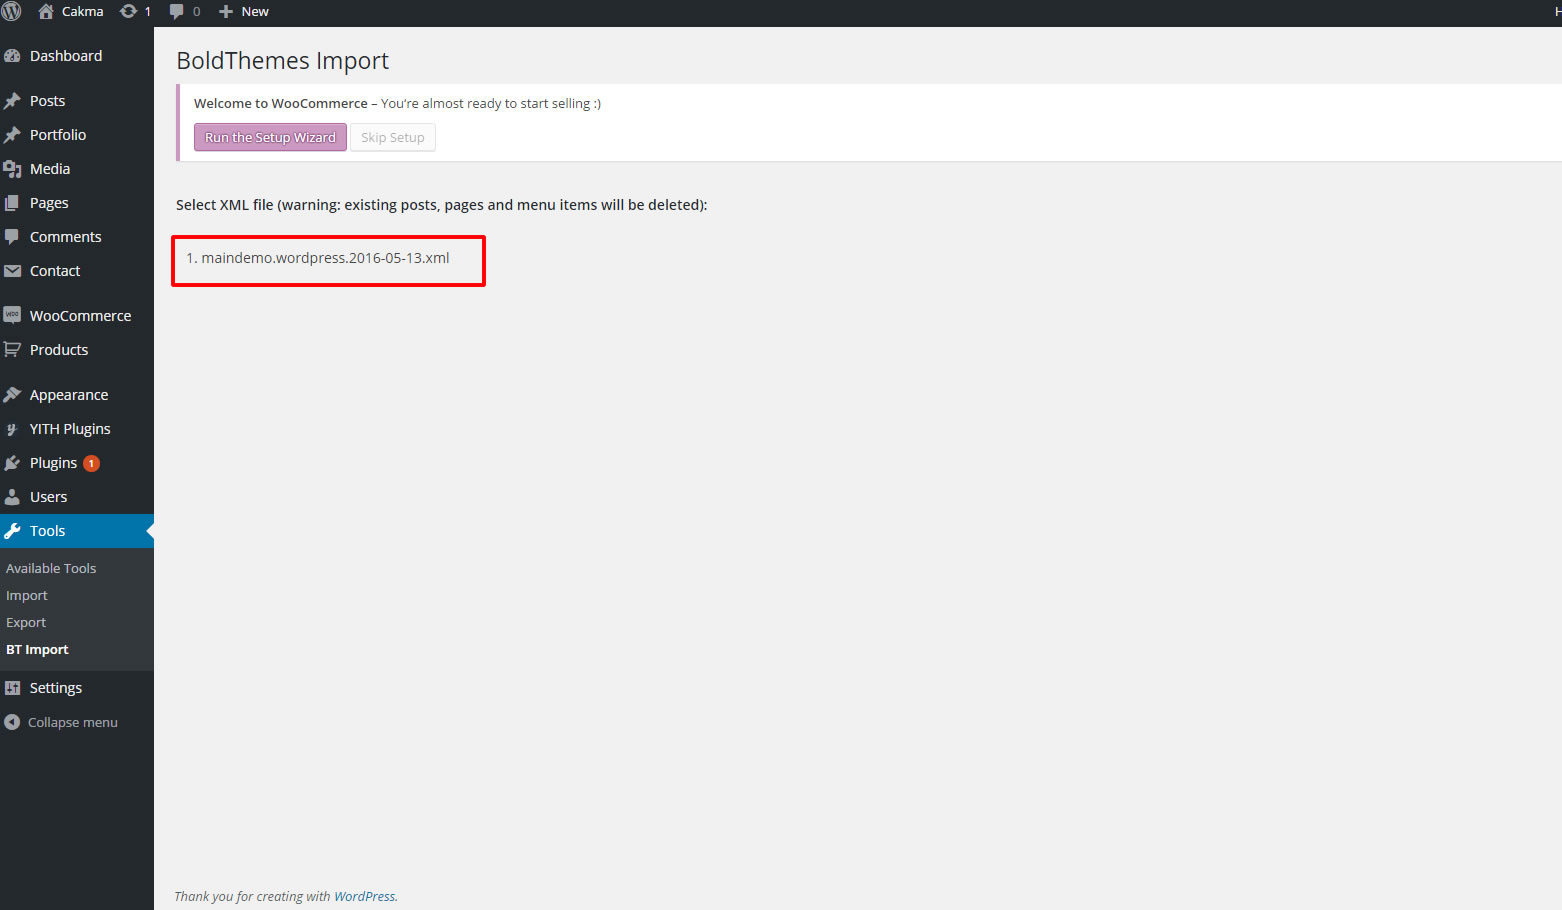
Task: Click the Settings sliders icon
Action: click(12, 688)
